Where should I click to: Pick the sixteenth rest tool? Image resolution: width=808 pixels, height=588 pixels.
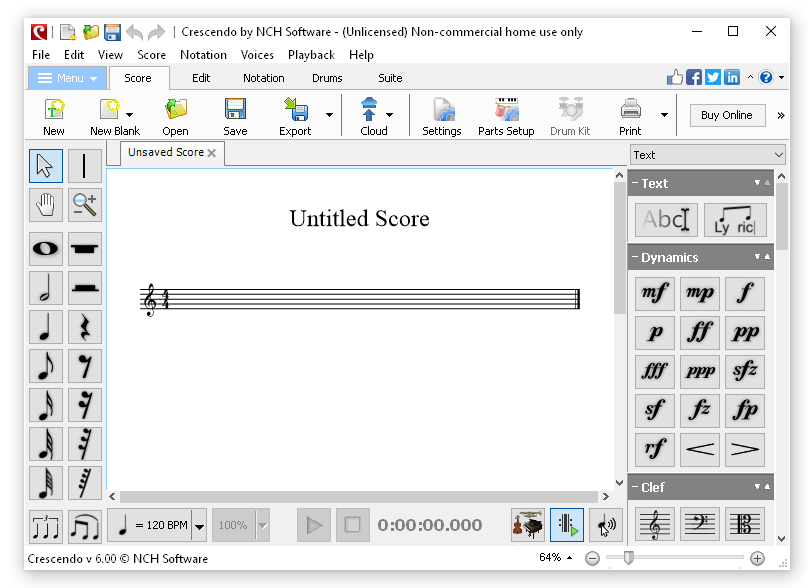click(85, 405)
